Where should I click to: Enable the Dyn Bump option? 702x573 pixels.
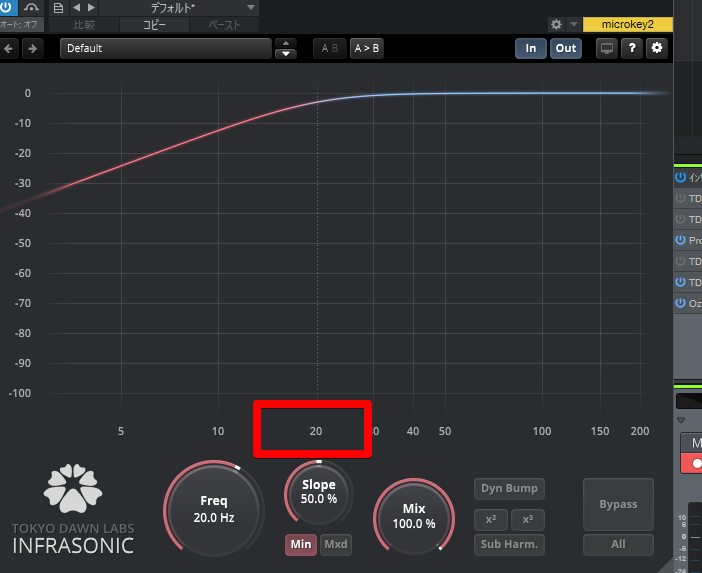[509, 489]
